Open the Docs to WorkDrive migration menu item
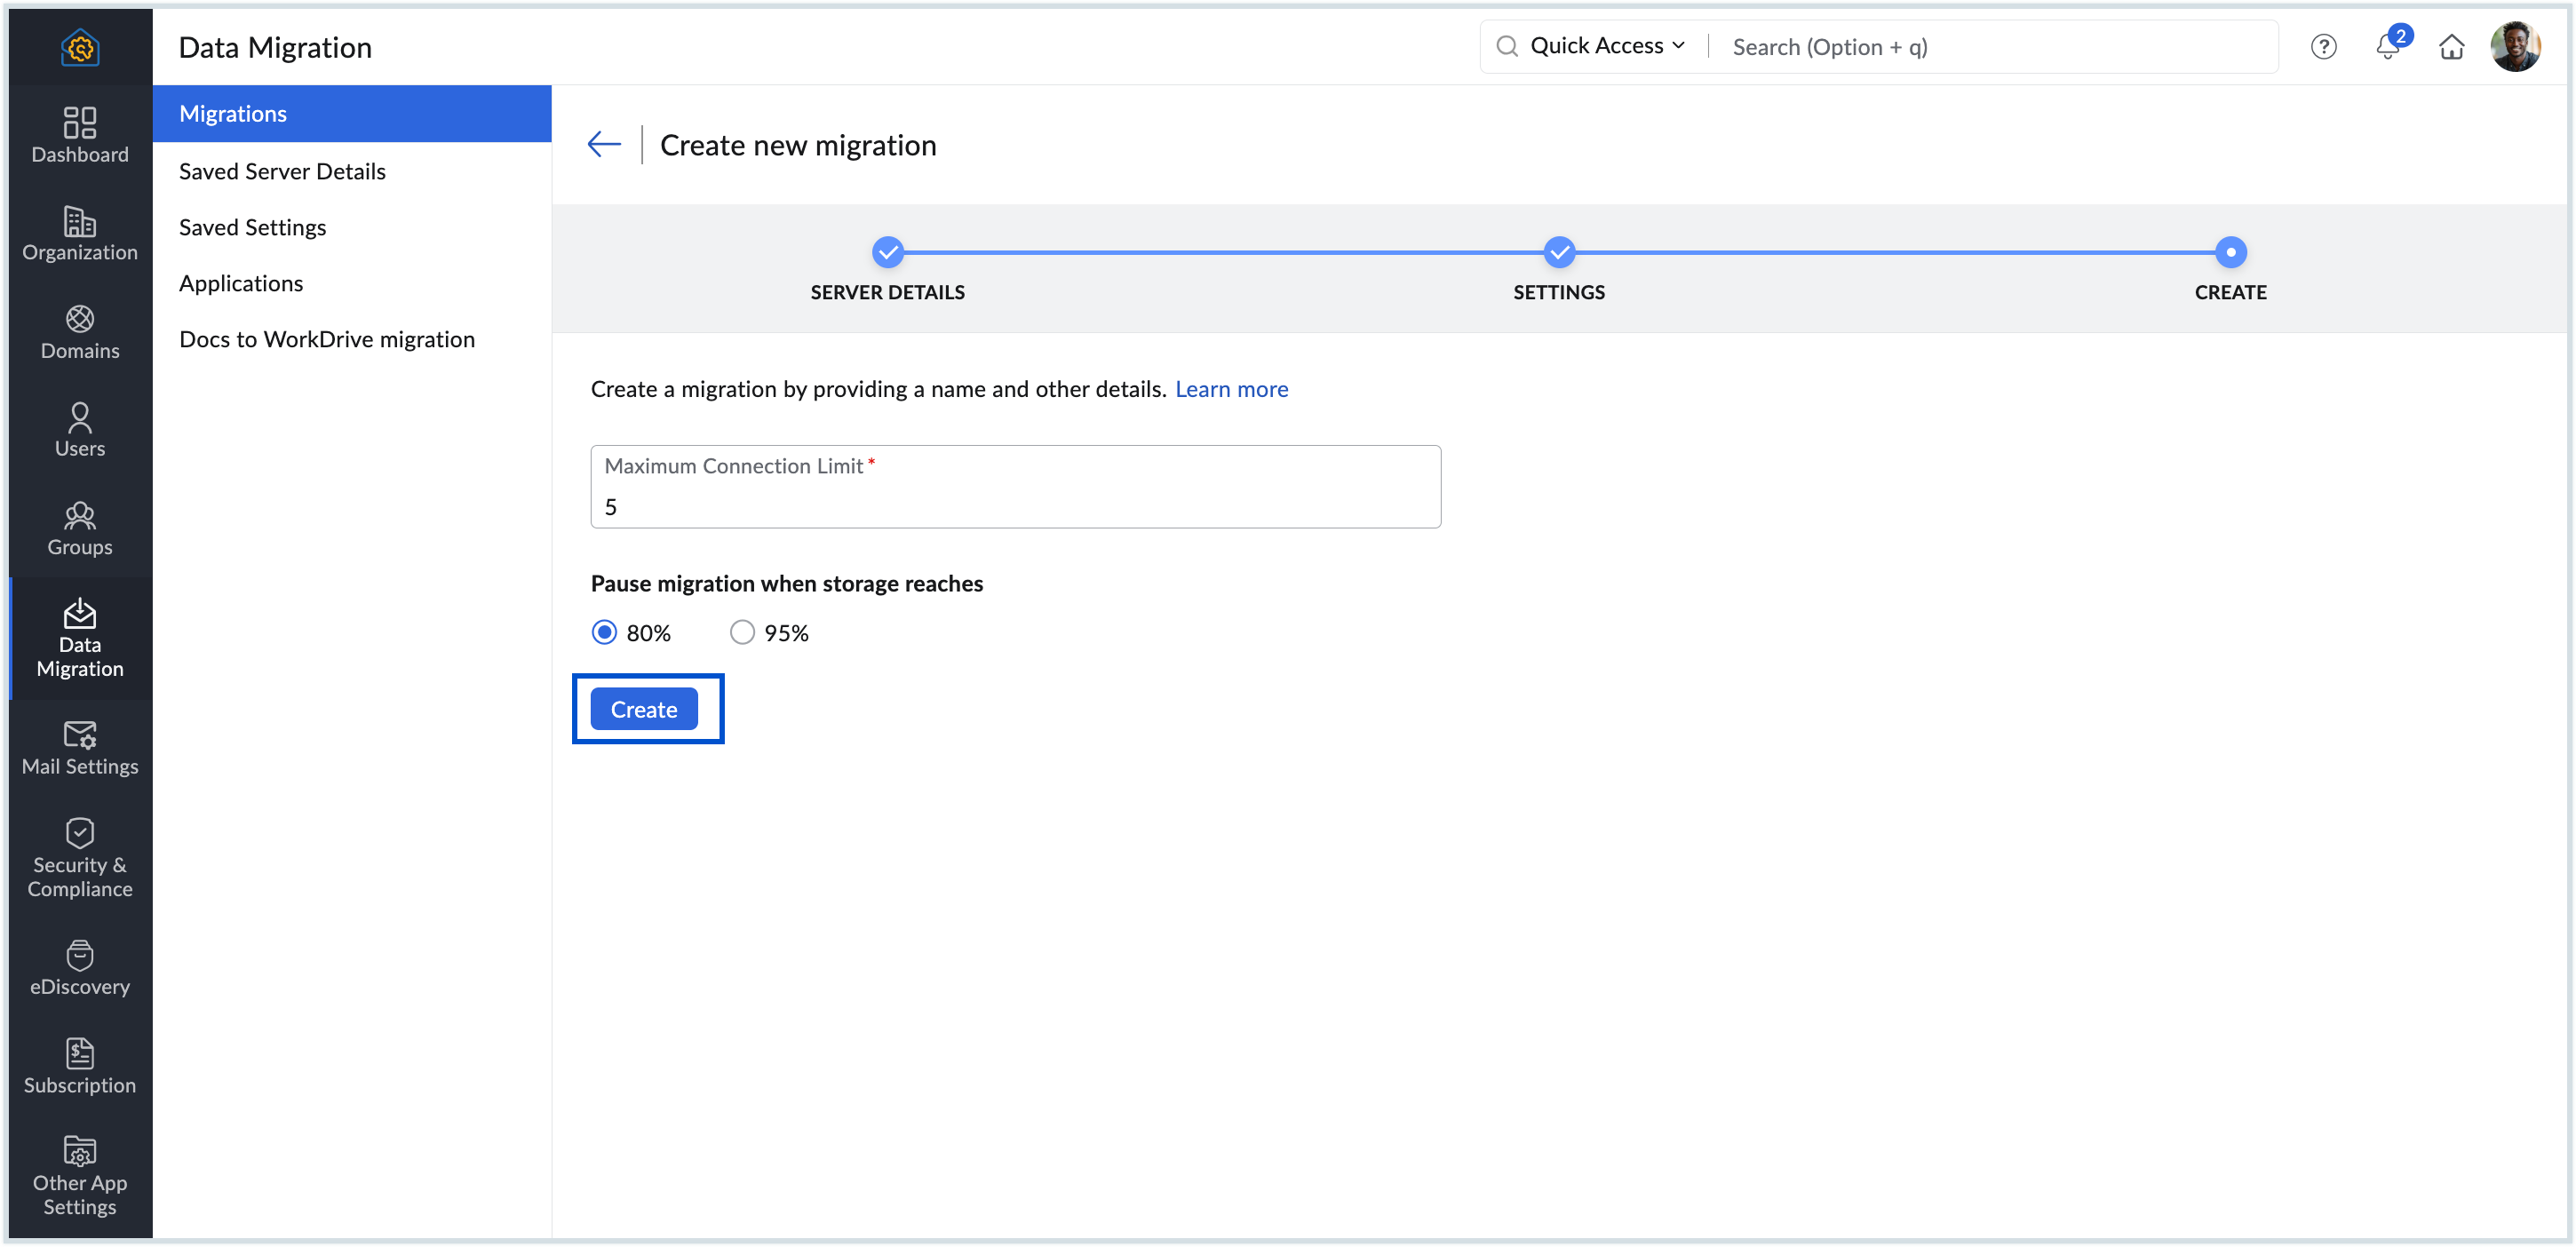 tap(326, 339)
